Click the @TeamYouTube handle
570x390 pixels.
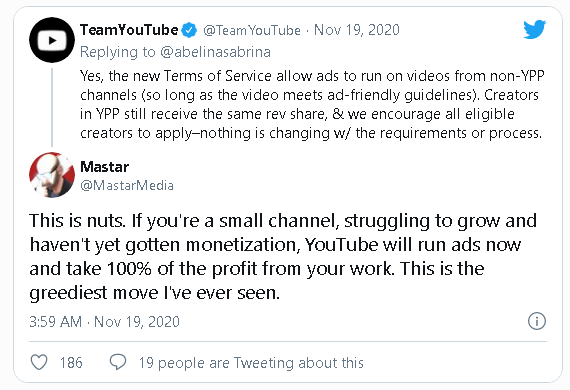pos(252,30)
